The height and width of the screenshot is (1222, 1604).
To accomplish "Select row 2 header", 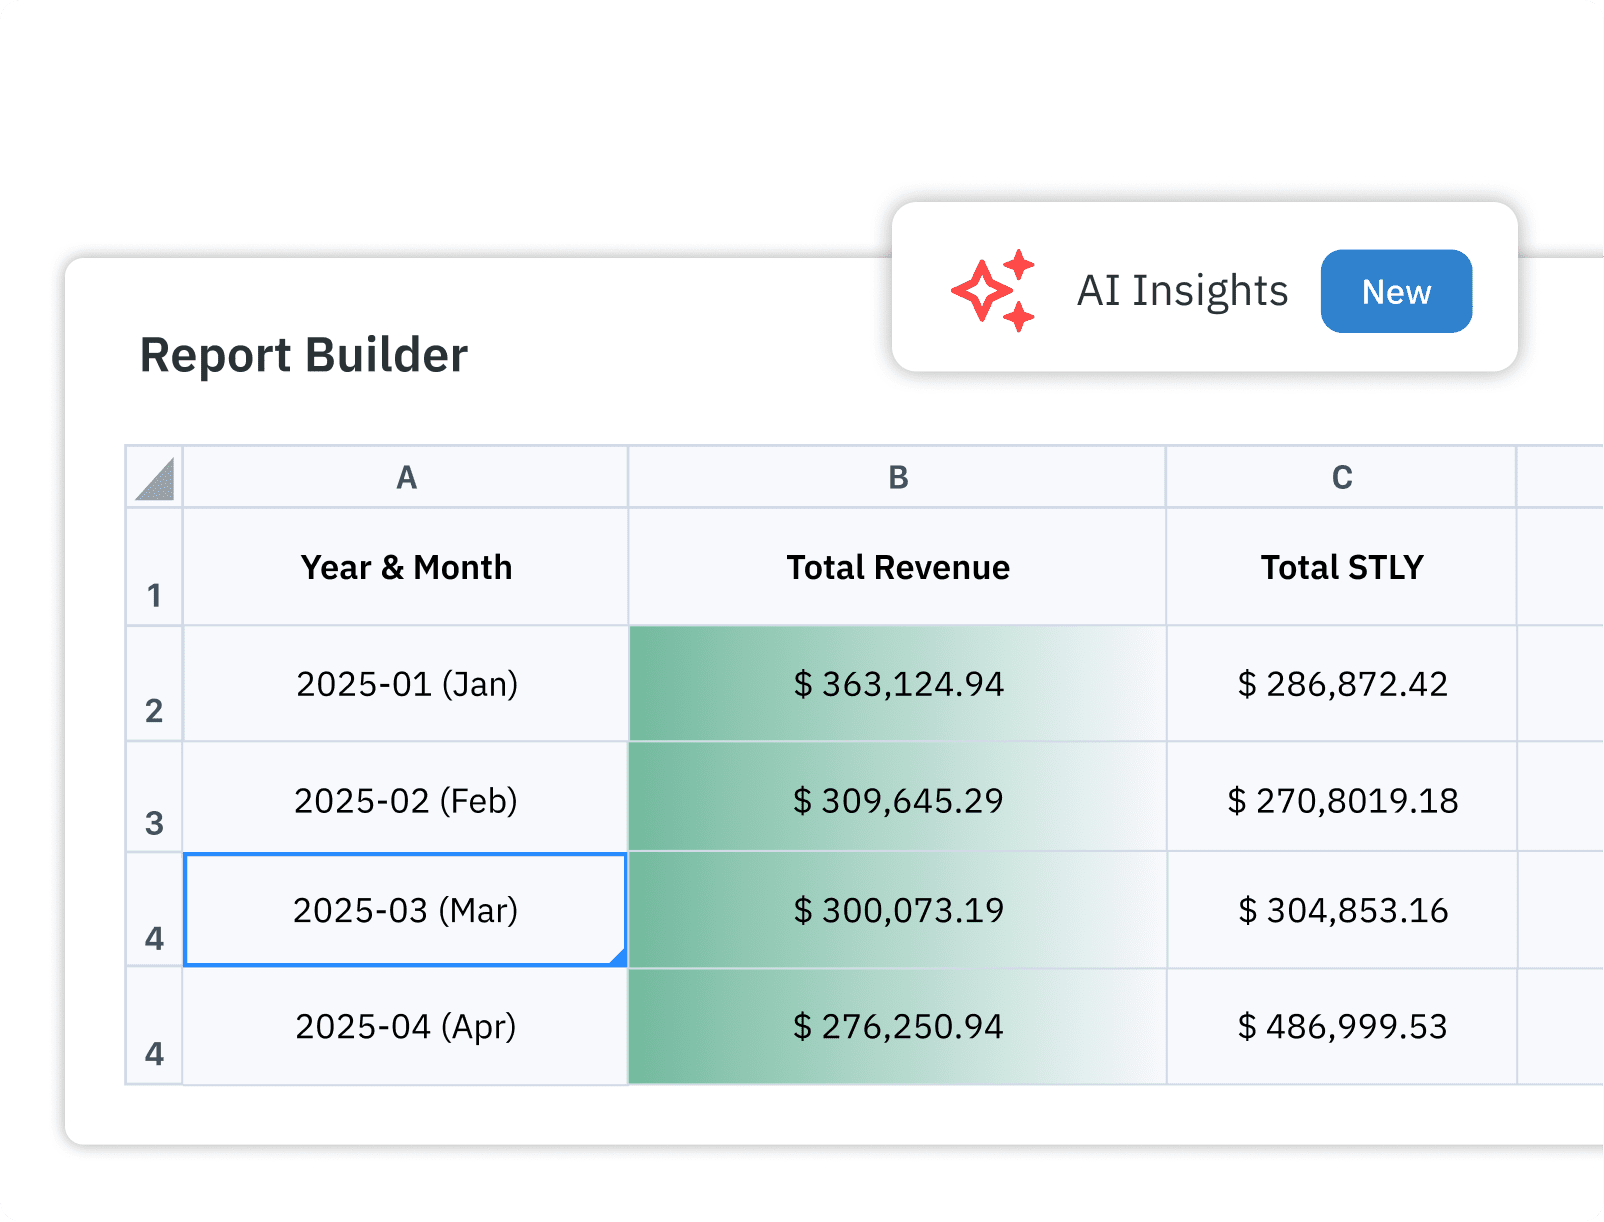I will pyautogui.click(x=154, y=685).
